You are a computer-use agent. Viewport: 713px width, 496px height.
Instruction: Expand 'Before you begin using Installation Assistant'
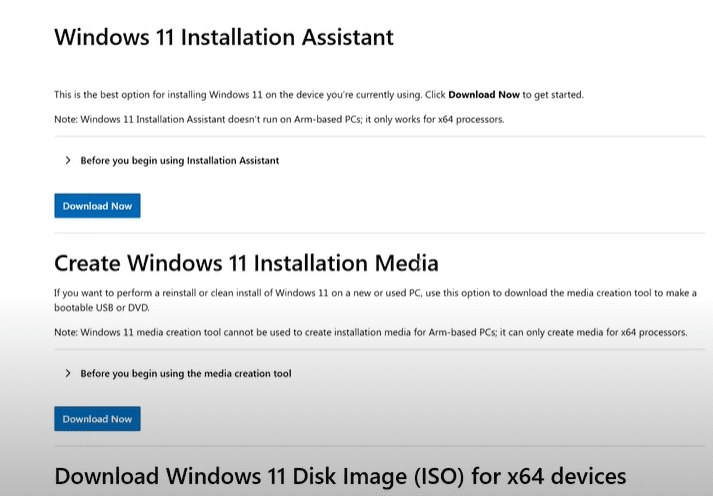coord(179,160)
